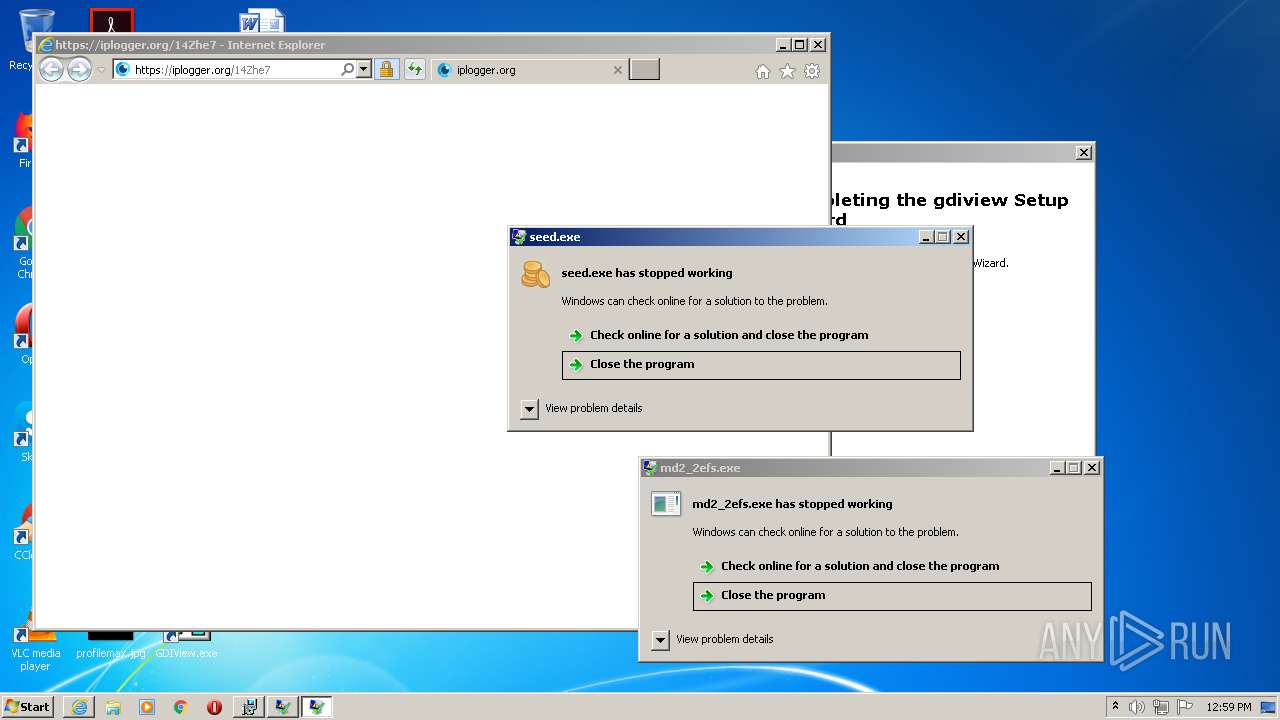This screenshot has width=1280, height=720.
Task: Open Windows Media Player from taskbar
Action: pos(147,707)
